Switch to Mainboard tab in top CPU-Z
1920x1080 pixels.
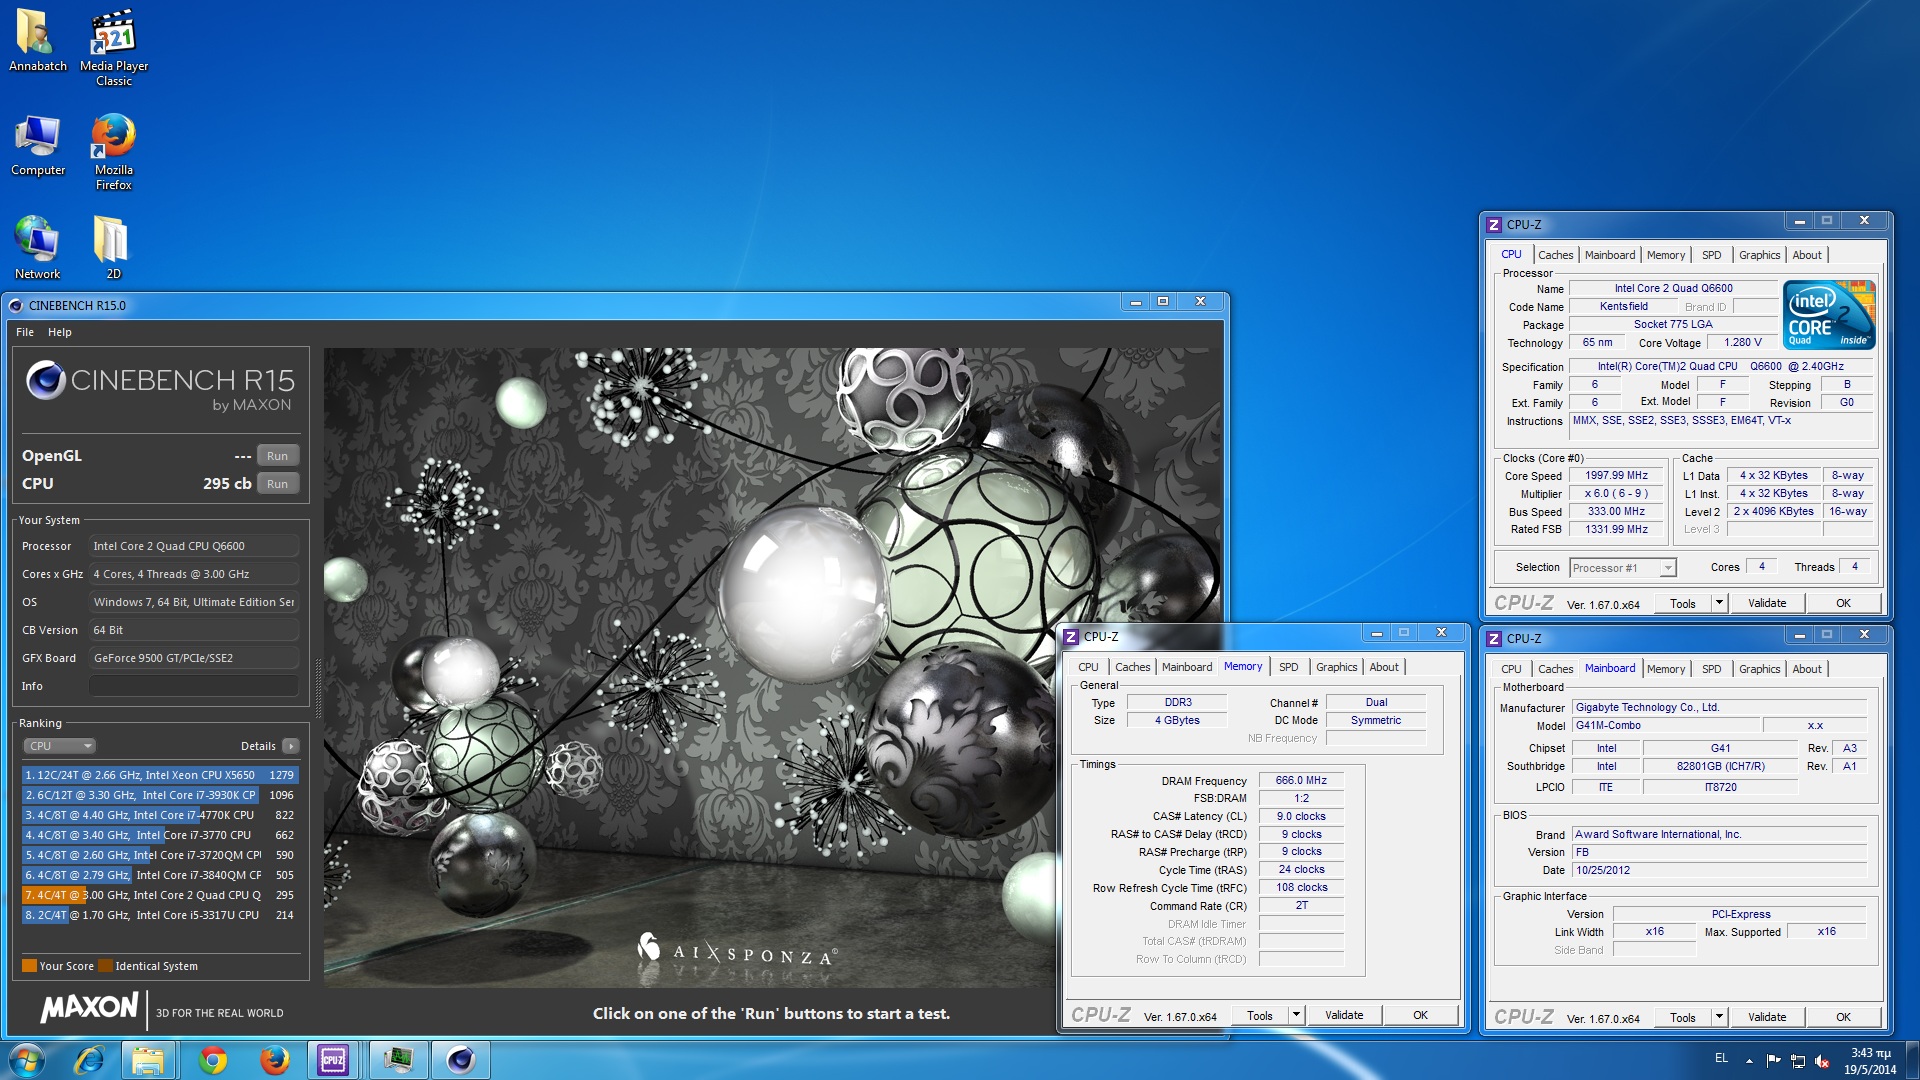[x=1610, y=255]
